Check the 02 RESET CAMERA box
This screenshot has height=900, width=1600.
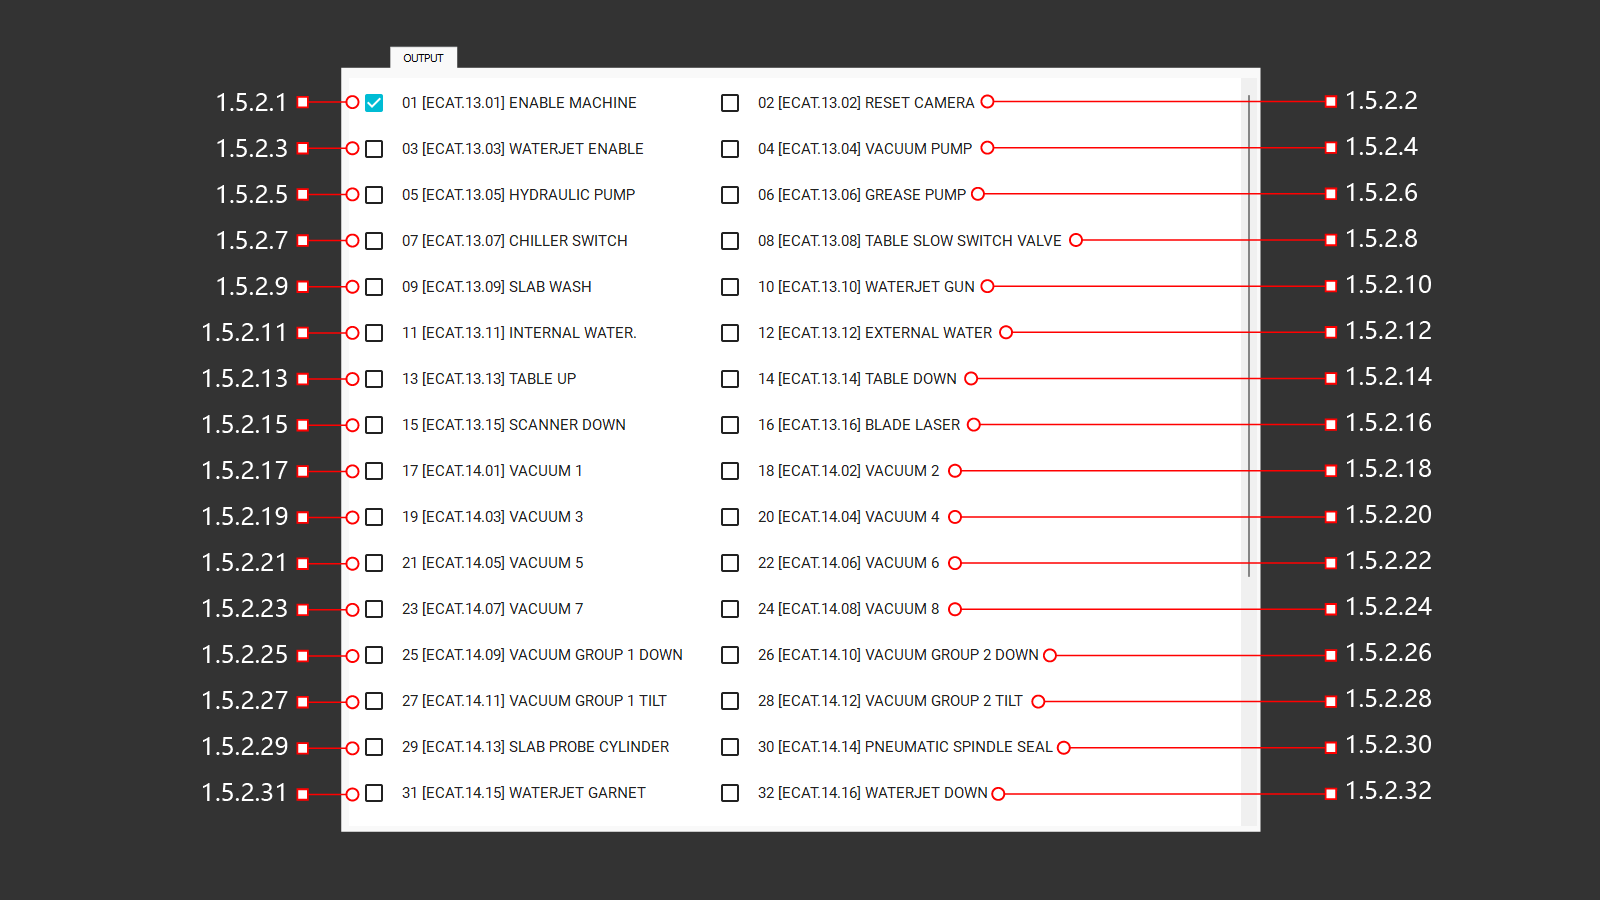pyautogui.click(x=730, y=103)
